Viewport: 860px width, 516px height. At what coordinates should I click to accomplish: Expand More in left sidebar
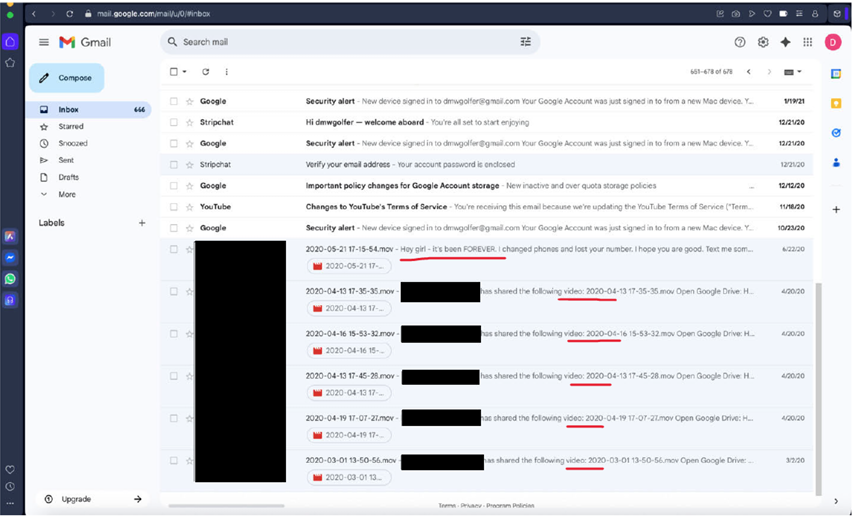67,194
